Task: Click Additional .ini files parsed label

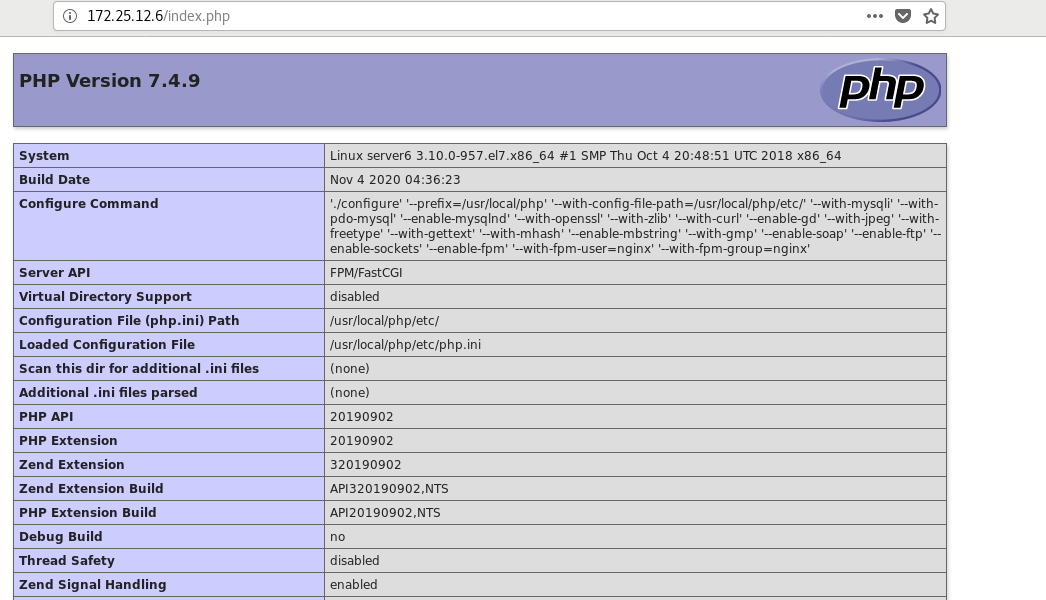Action: point(108,392)
